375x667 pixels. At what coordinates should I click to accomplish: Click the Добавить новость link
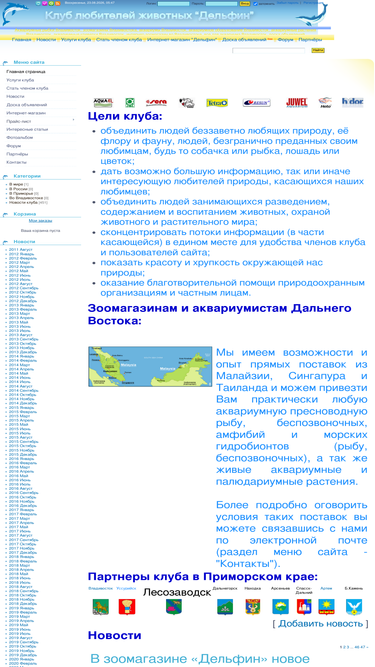tap(321, 624)
